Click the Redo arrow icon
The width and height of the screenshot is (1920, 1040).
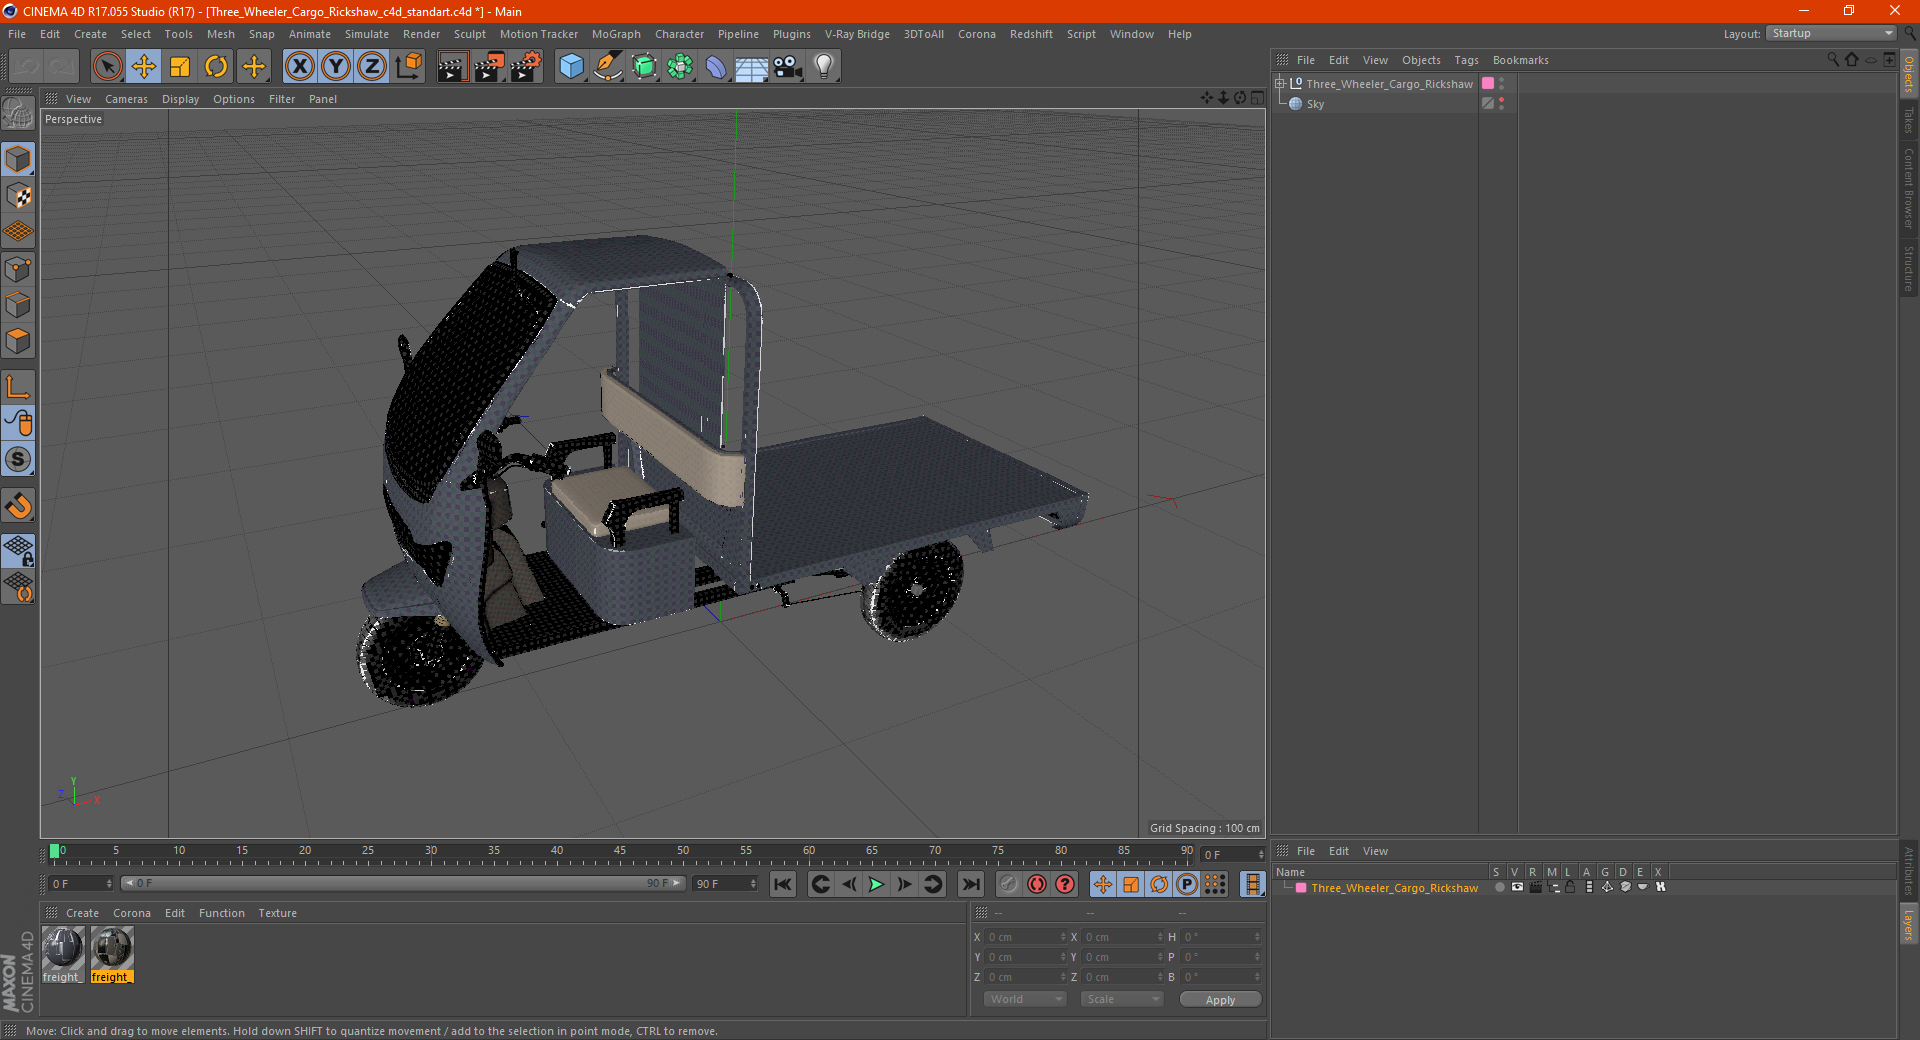click(x=62, y=67)
